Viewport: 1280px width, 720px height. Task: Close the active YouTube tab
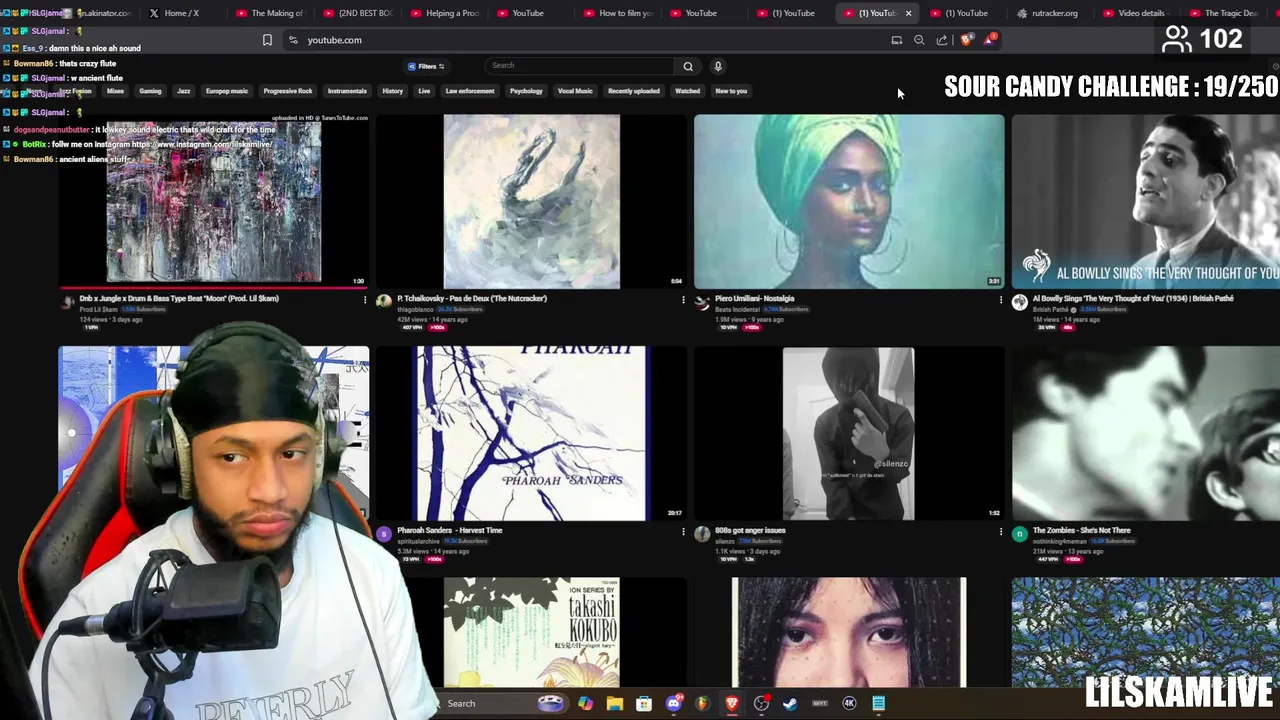tap(908, 13)
